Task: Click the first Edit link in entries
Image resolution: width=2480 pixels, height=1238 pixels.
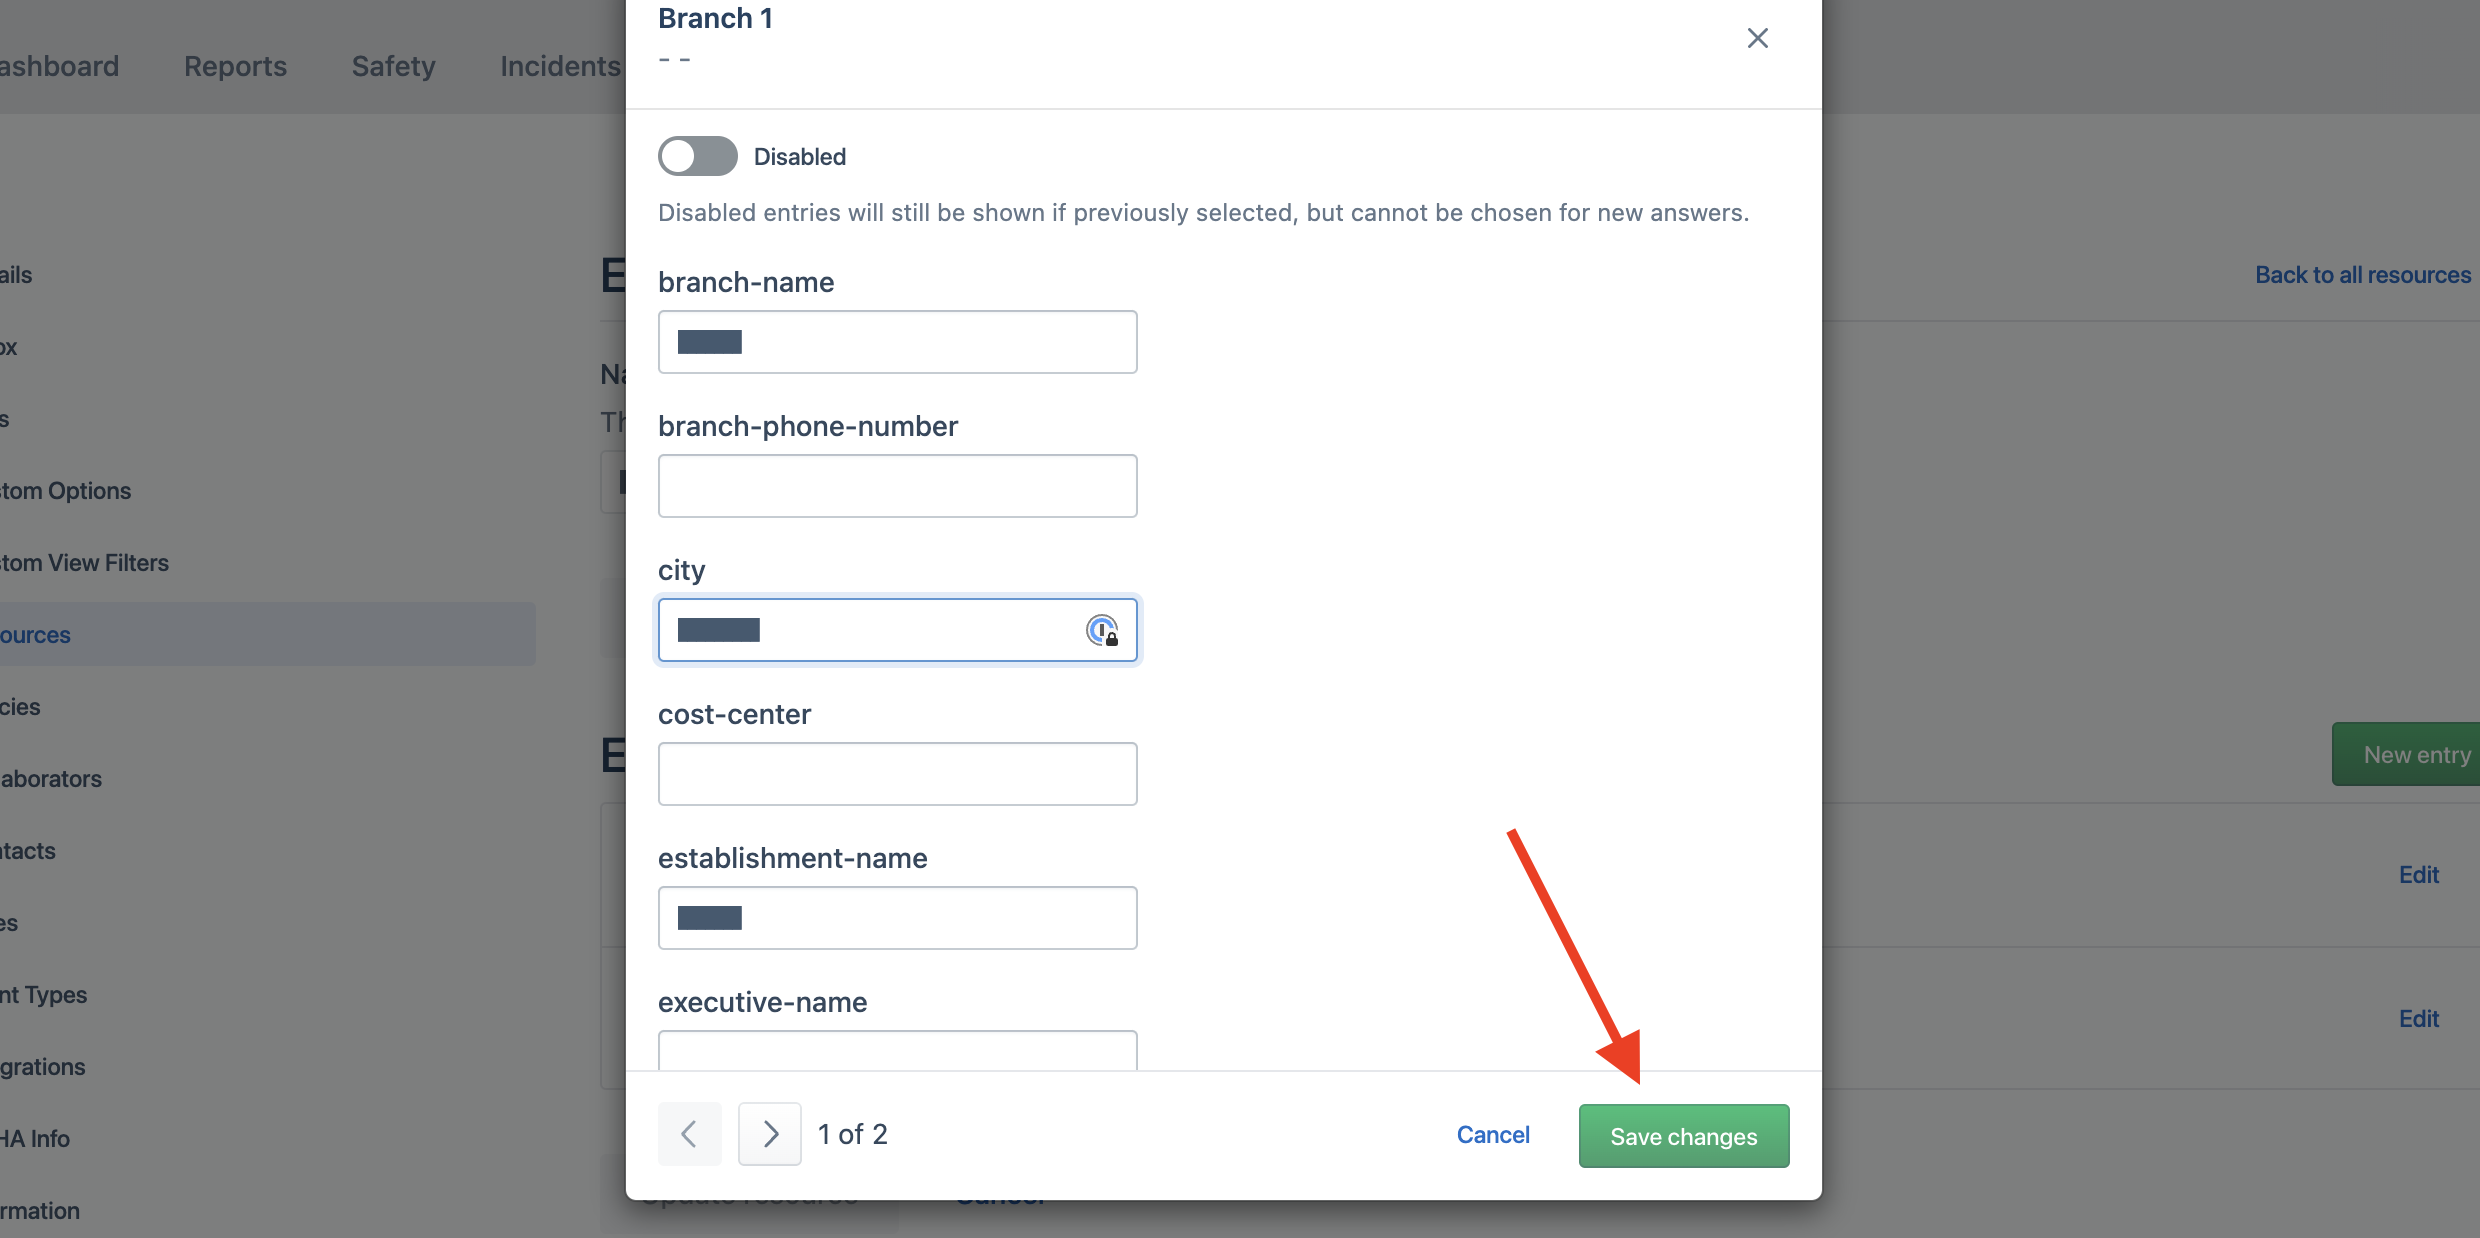Action: [2419, 875]
